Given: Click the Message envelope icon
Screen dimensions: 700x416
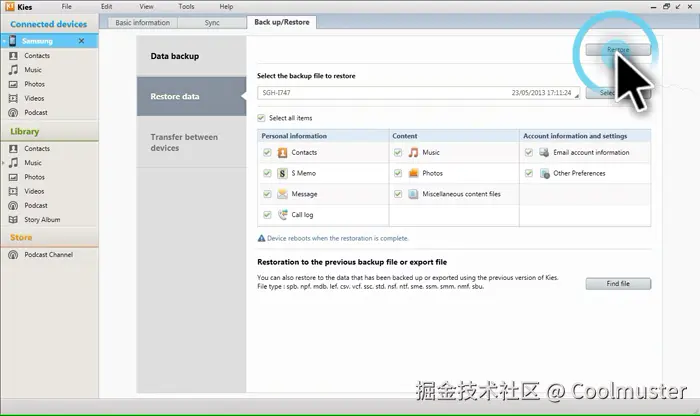Looking at the screenshot, I should (282, 194).
